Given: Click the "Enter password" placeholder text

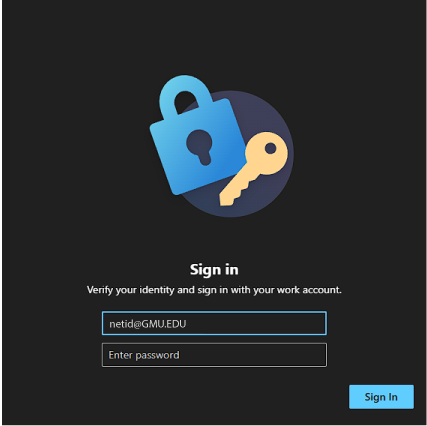Looking at the screenshot, I should [x=144, y=355].
